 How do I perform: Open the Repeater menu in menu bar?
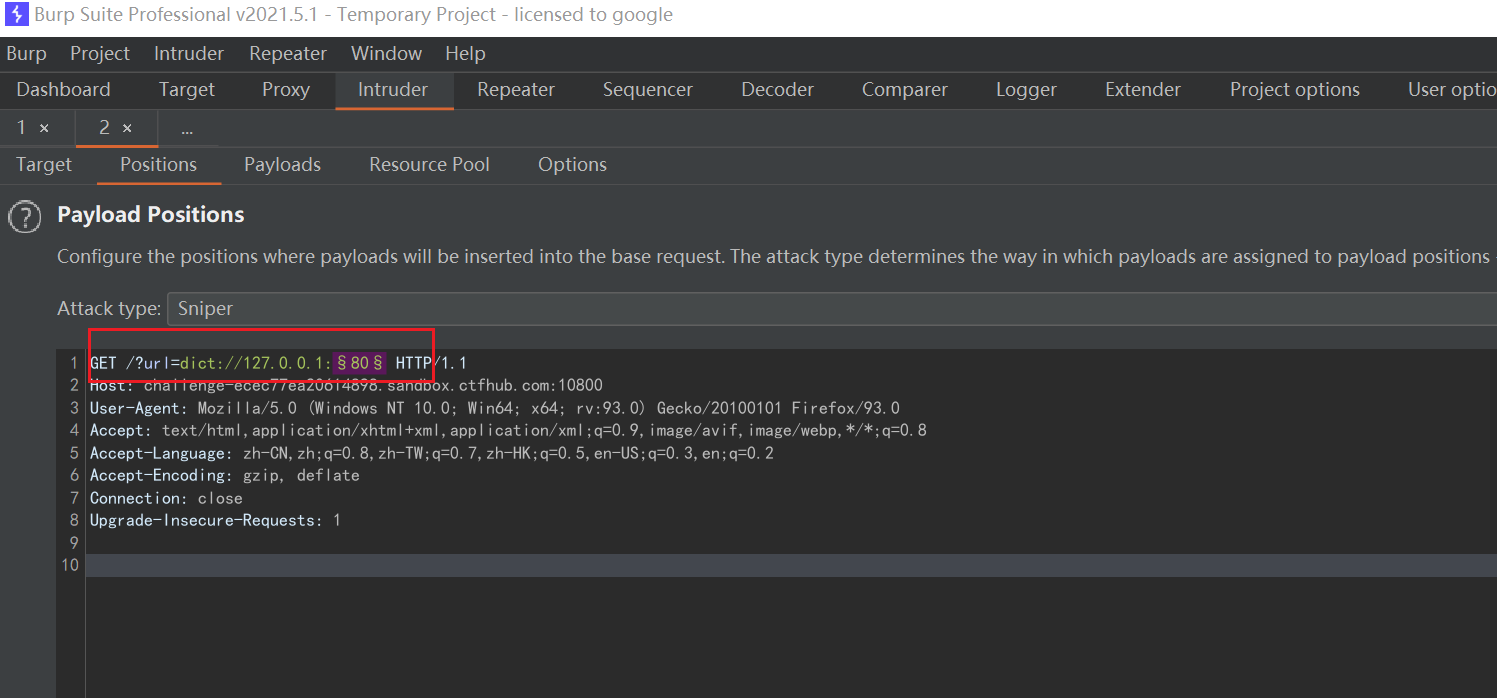click(288, 54)
